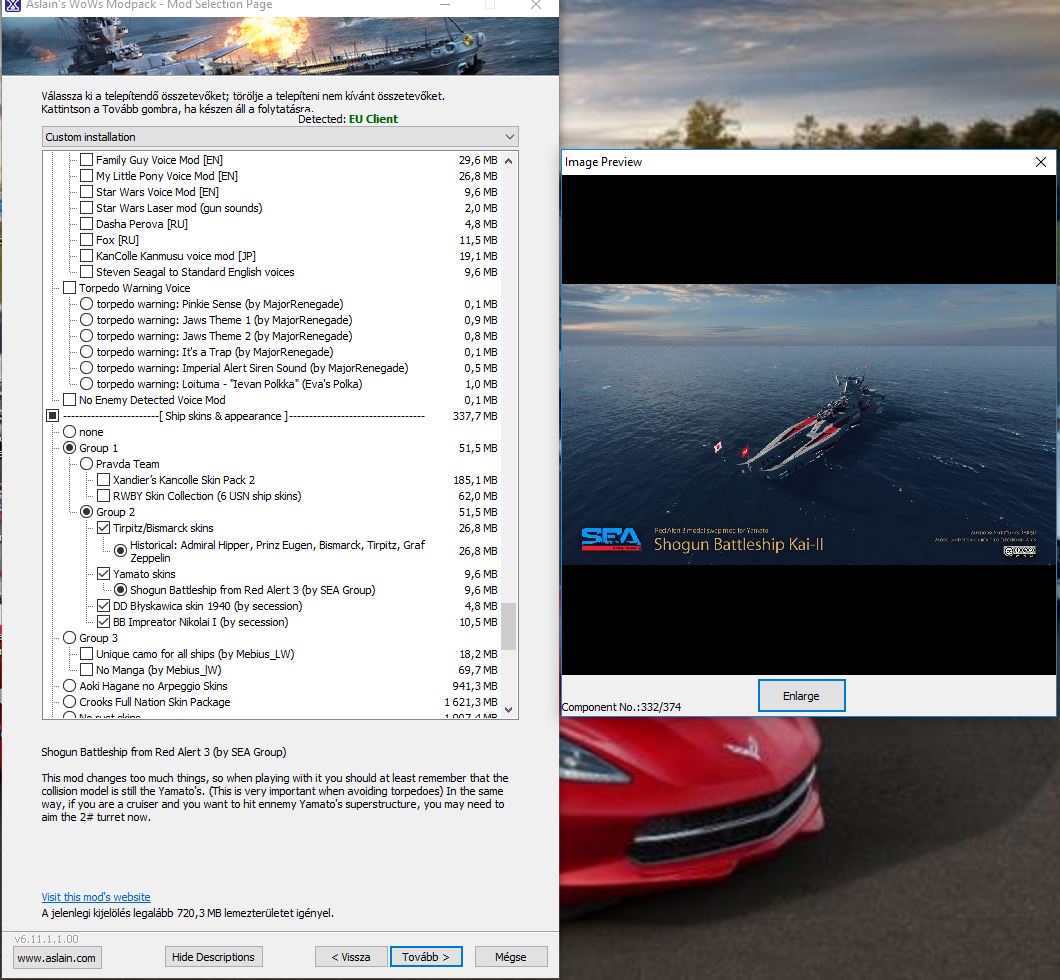Click the 'Component No.:332/374' label
This screenshot has height=980, width=1060.
coord(621,707)
